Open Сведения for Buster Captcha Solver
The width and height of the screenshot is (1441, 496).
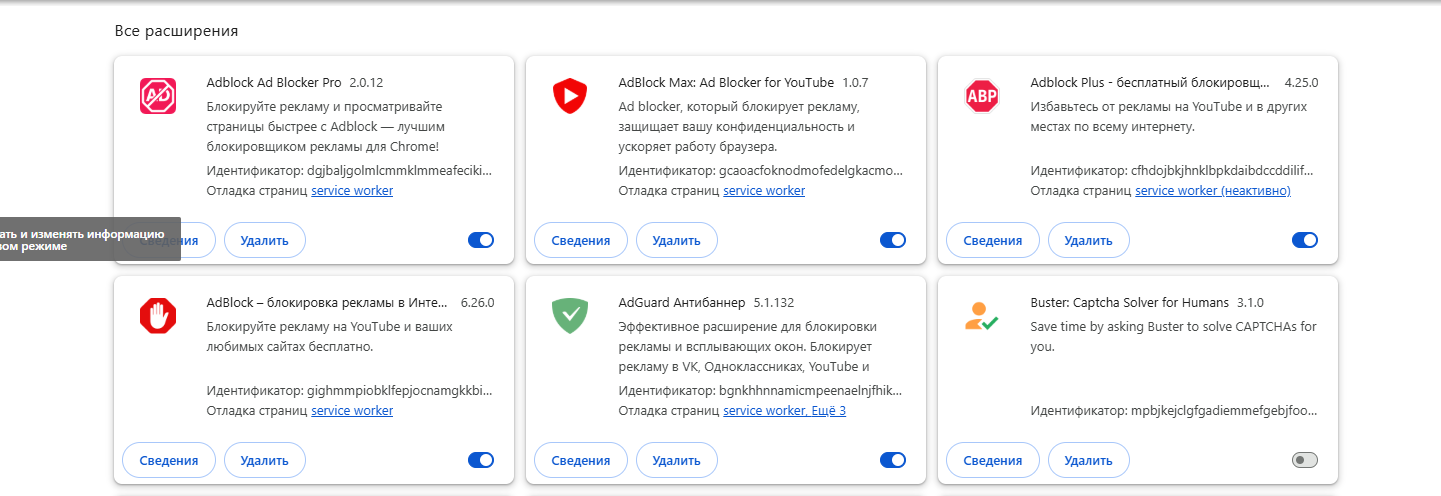tap(993, 460)
